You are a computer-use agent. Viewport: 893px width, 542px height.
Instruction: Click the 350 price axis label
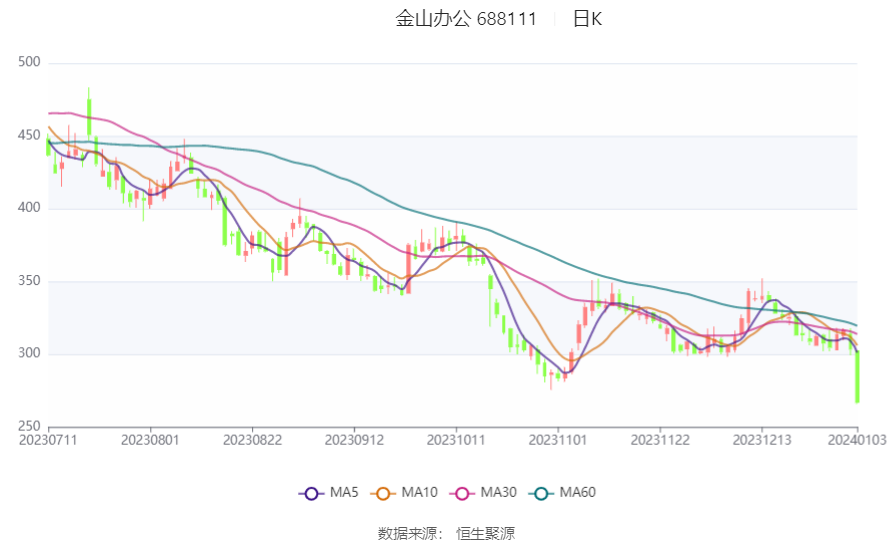(30, 281)
